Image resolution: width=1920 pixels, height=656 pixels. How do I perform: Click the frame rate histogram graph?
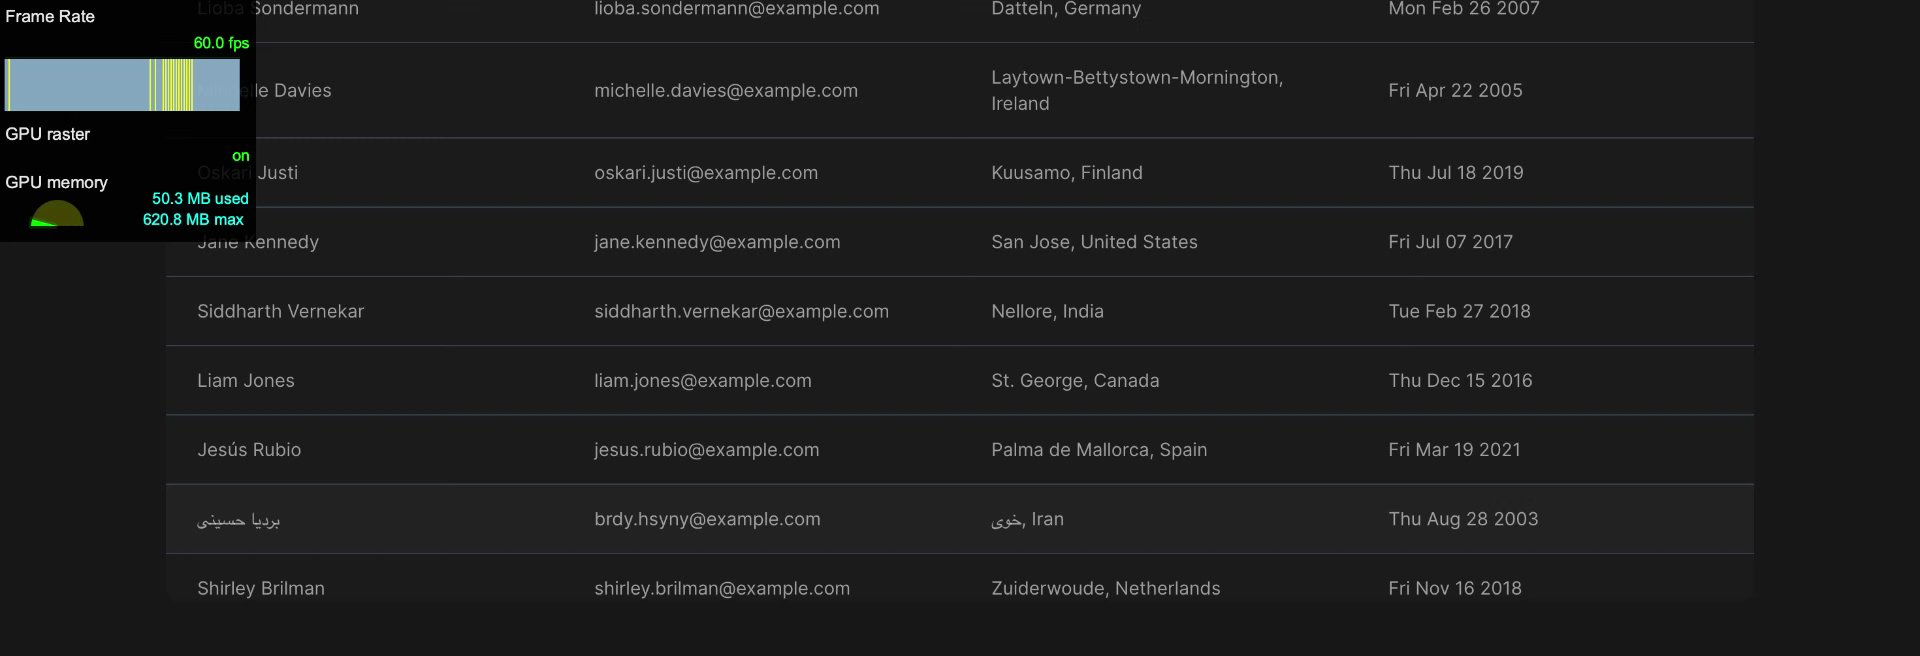[x=122, y=85]
